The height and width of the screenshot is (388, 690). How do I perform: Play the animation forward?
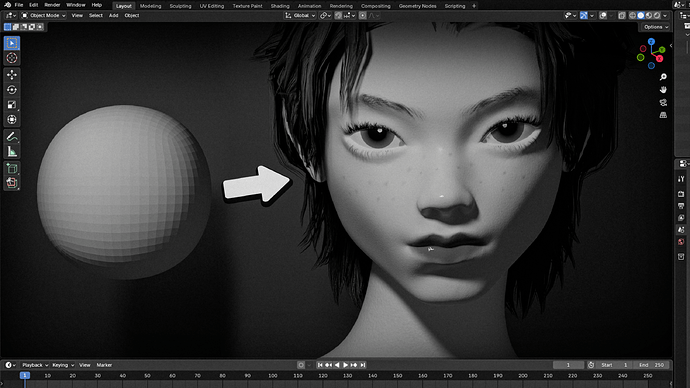(345, 365)
